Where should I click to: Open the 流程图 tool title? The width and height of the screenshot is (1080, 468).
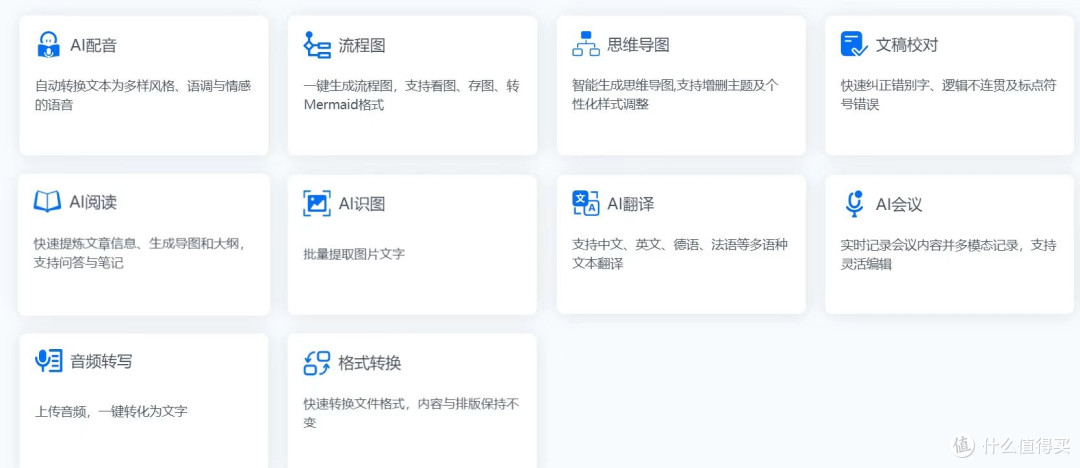tap(362, 45)
